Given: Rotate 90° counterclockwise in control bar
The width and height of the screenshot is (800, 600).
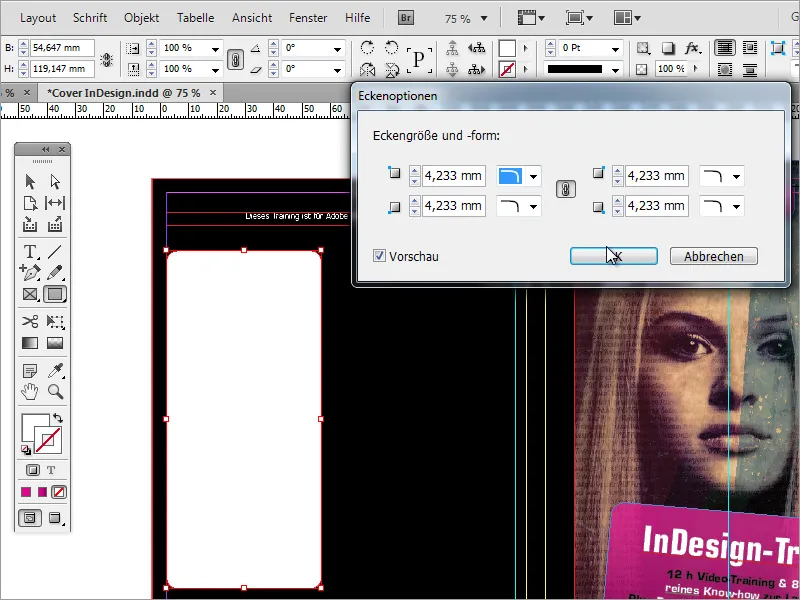Looking at the screenshot, I should [x=391, y=48].
